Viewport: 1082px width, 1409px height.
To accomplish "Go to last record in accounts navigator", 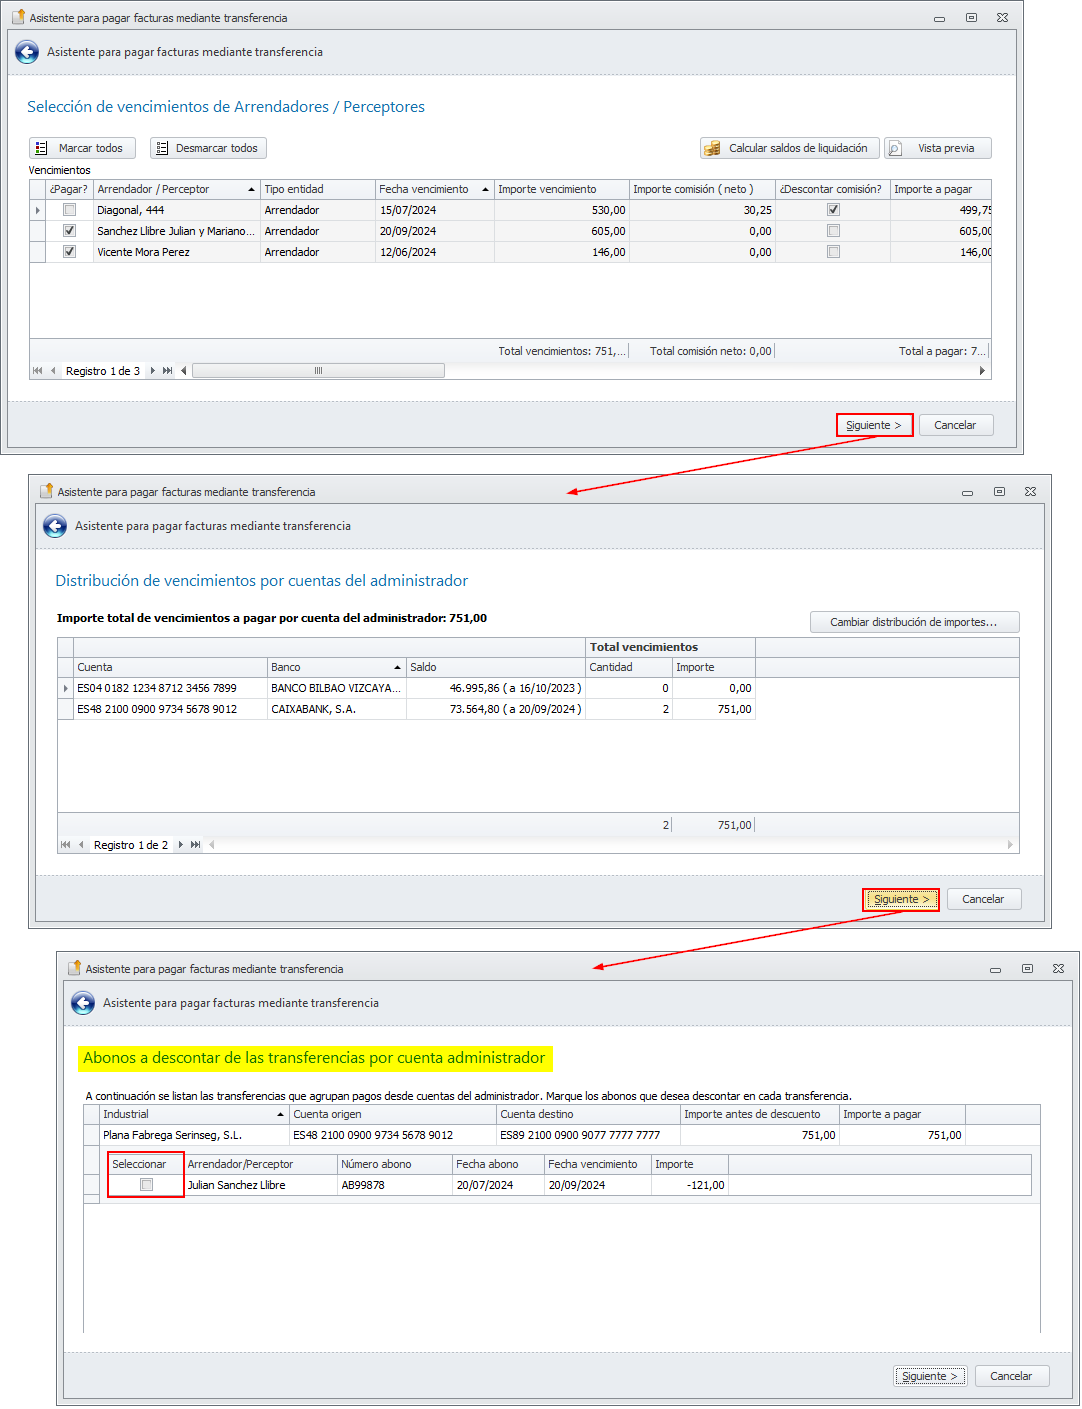I will 195,845.
